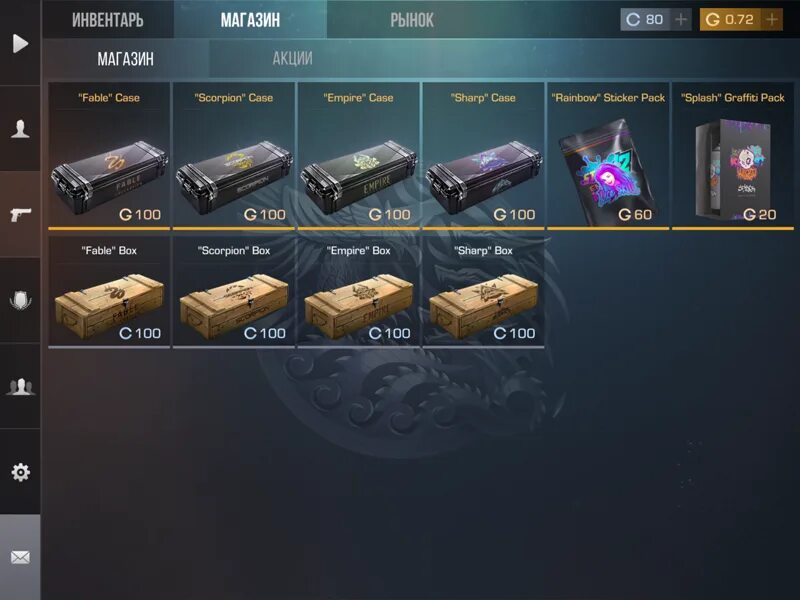The image size is (800, 600).
Task: Select the pistol weapons icon
Action: click(20, 214)
